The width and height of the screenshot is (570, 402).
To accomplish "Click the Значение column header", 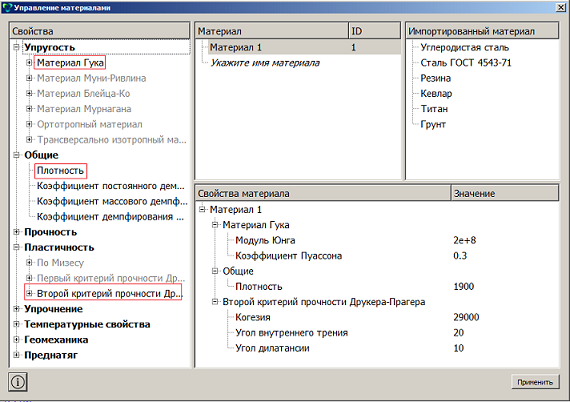I will tap(505, 193).
